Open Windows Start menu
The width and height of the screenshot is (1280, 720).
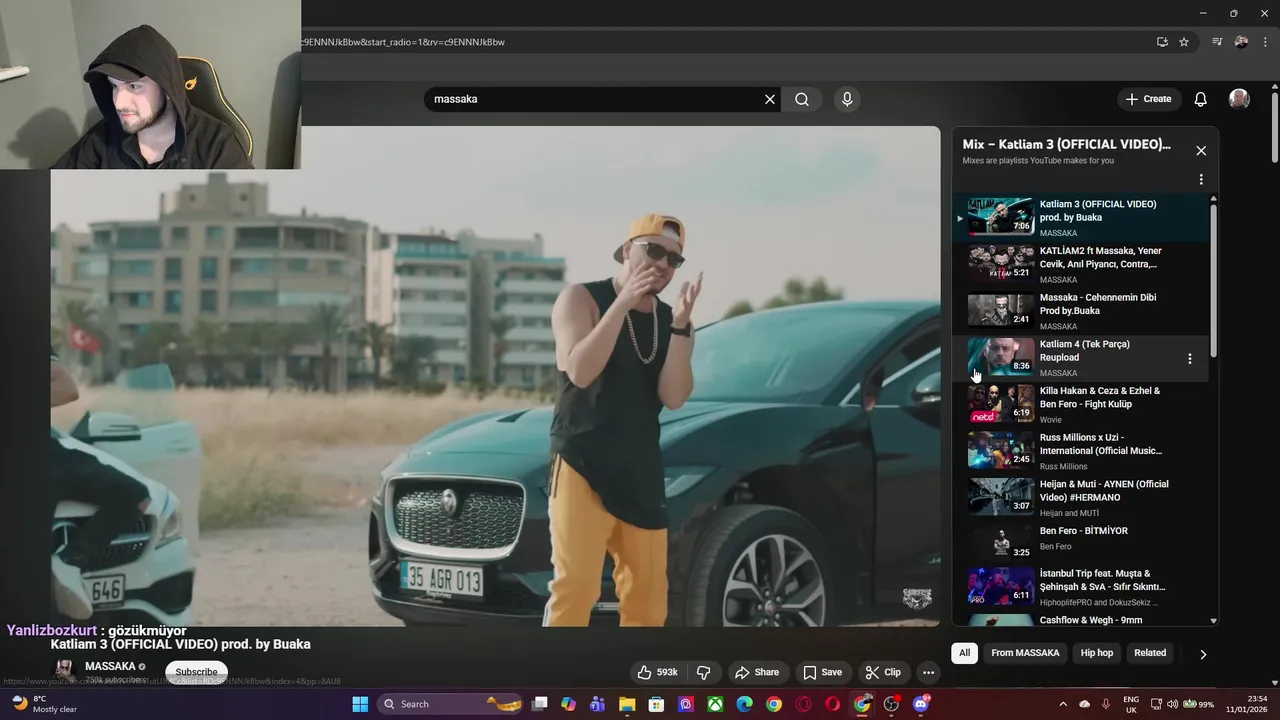(x=360, y=704)
